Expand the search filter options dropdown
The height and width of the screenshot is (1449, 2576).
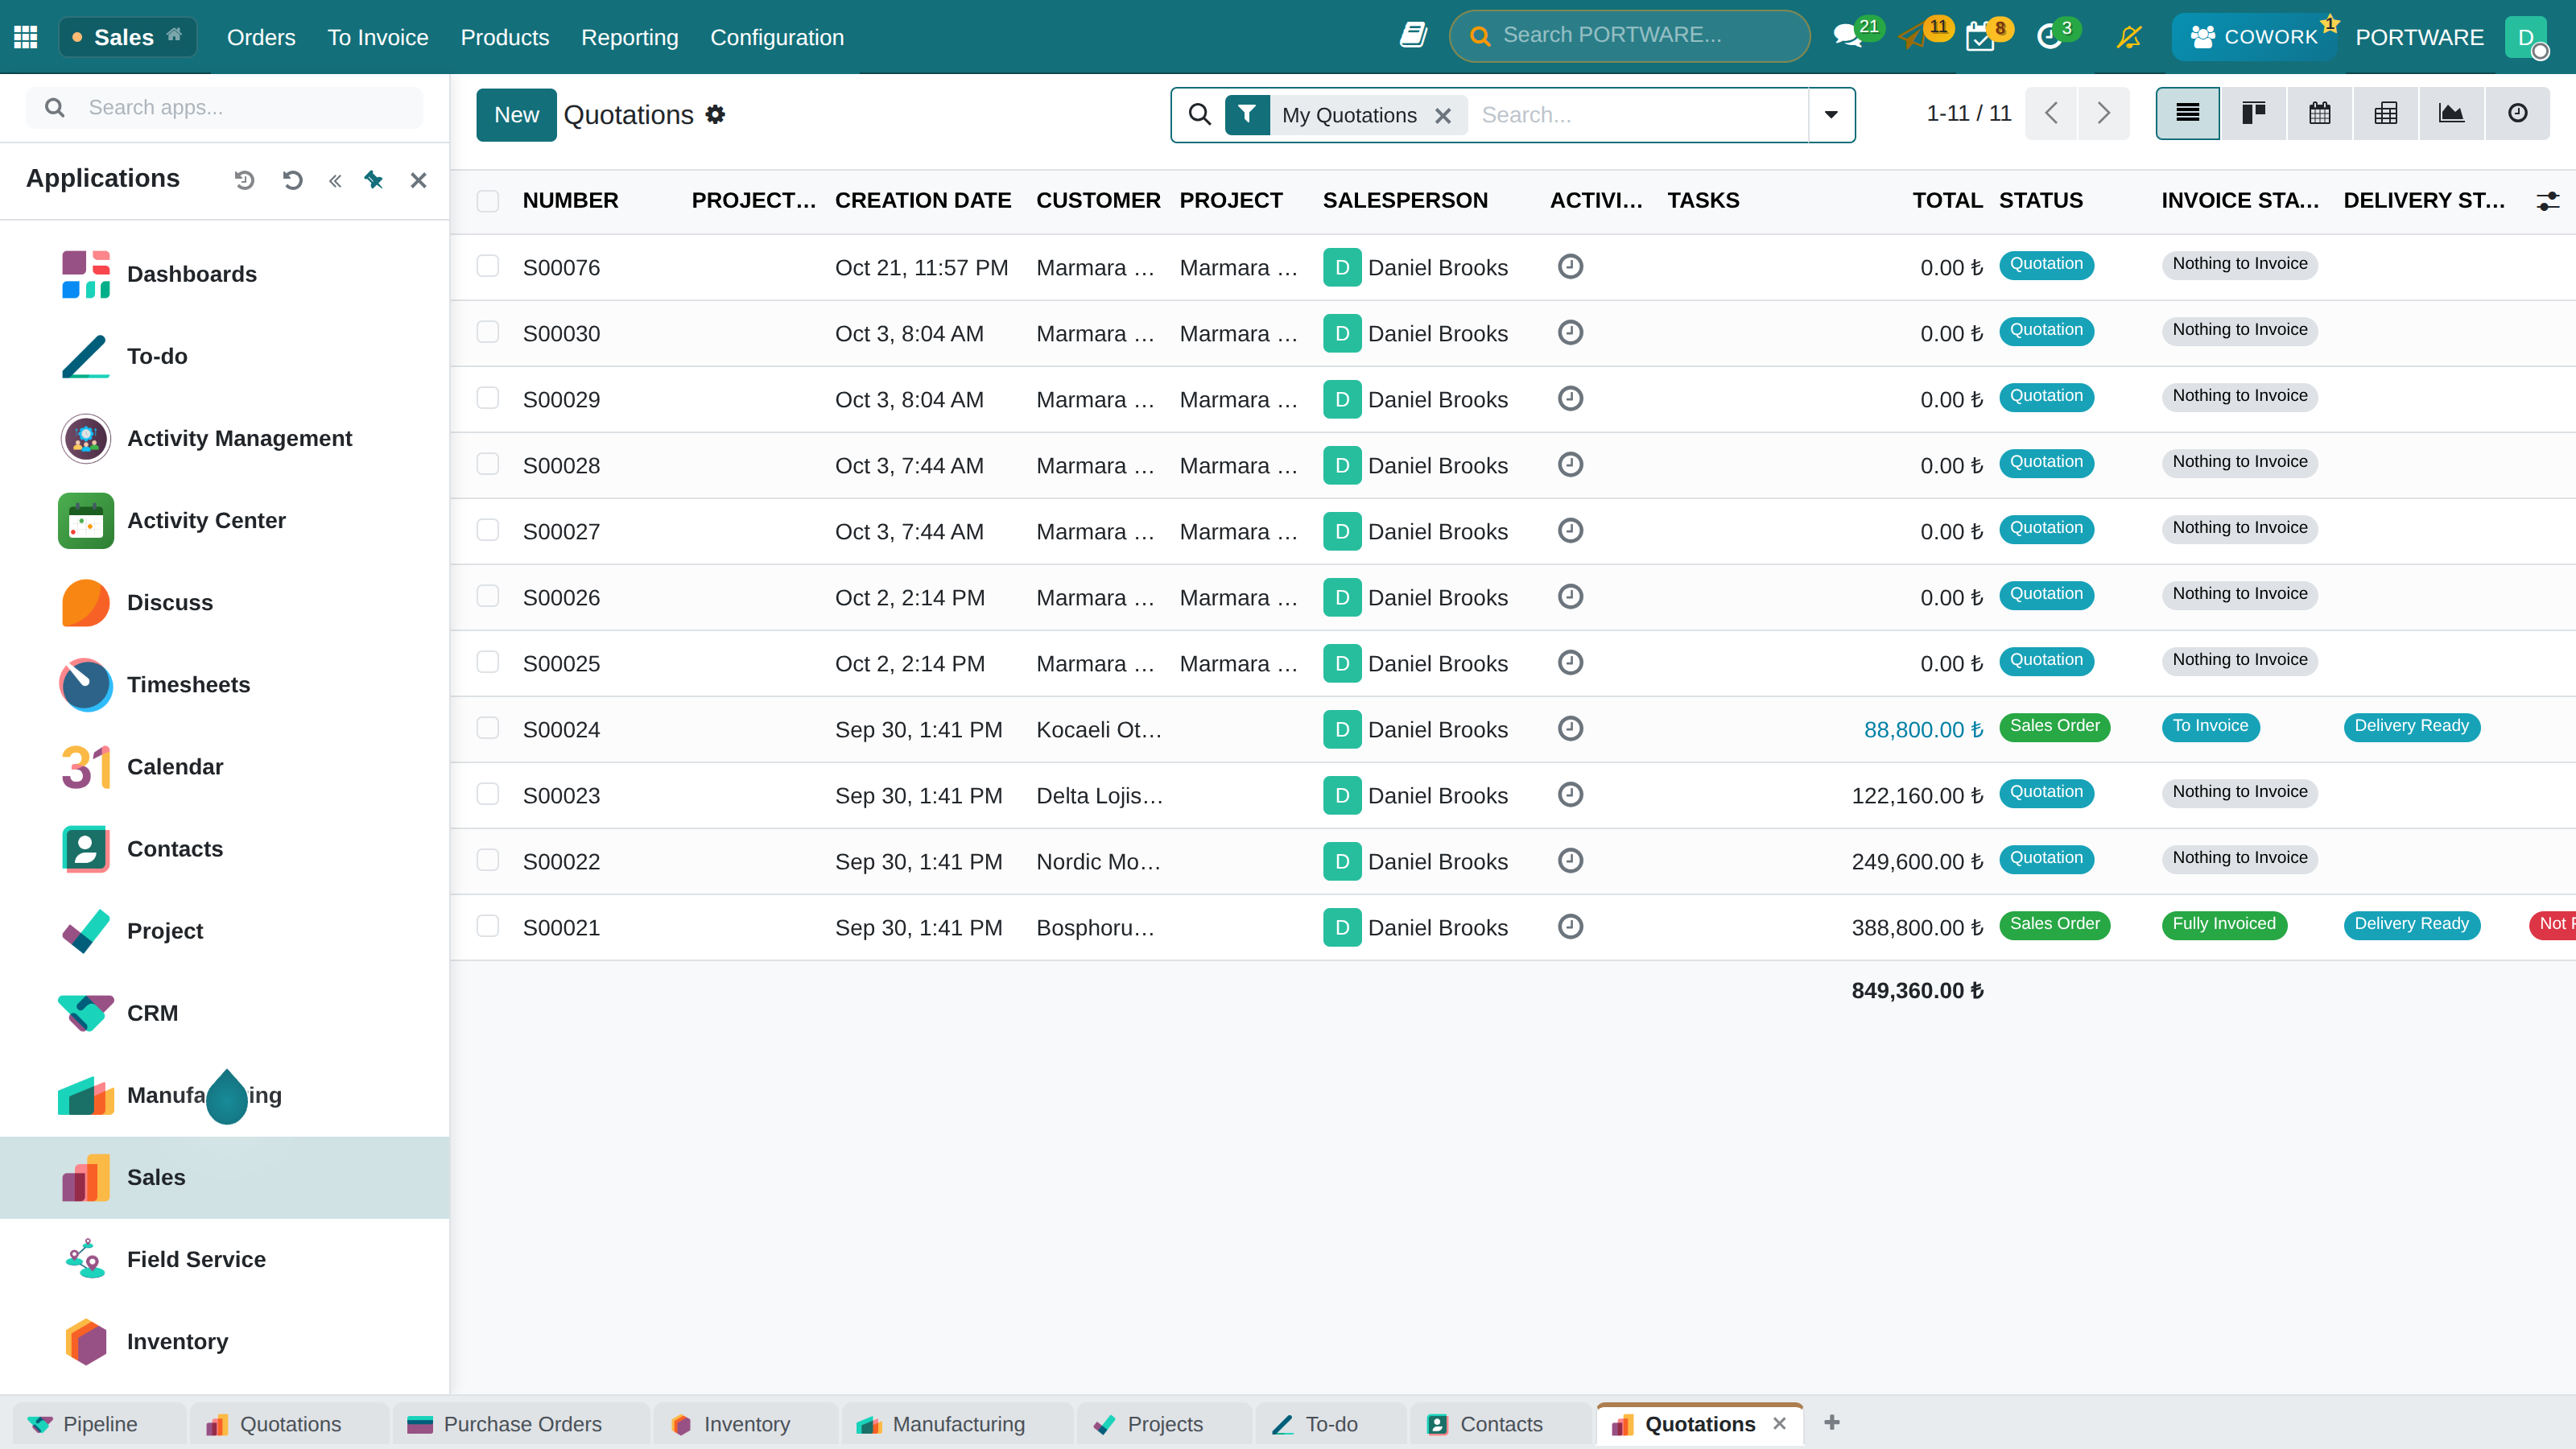click(1831, 115)
